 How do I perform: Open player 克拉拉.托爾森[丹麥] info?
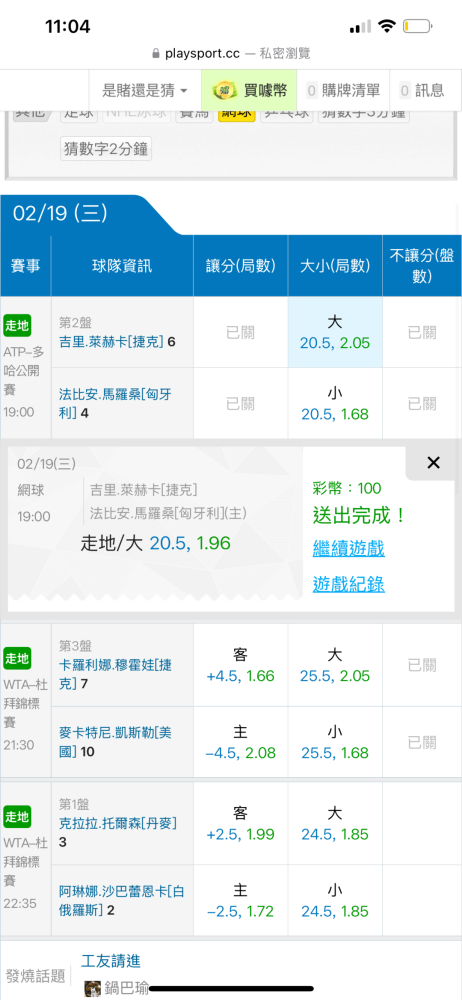tap(117, 823)
